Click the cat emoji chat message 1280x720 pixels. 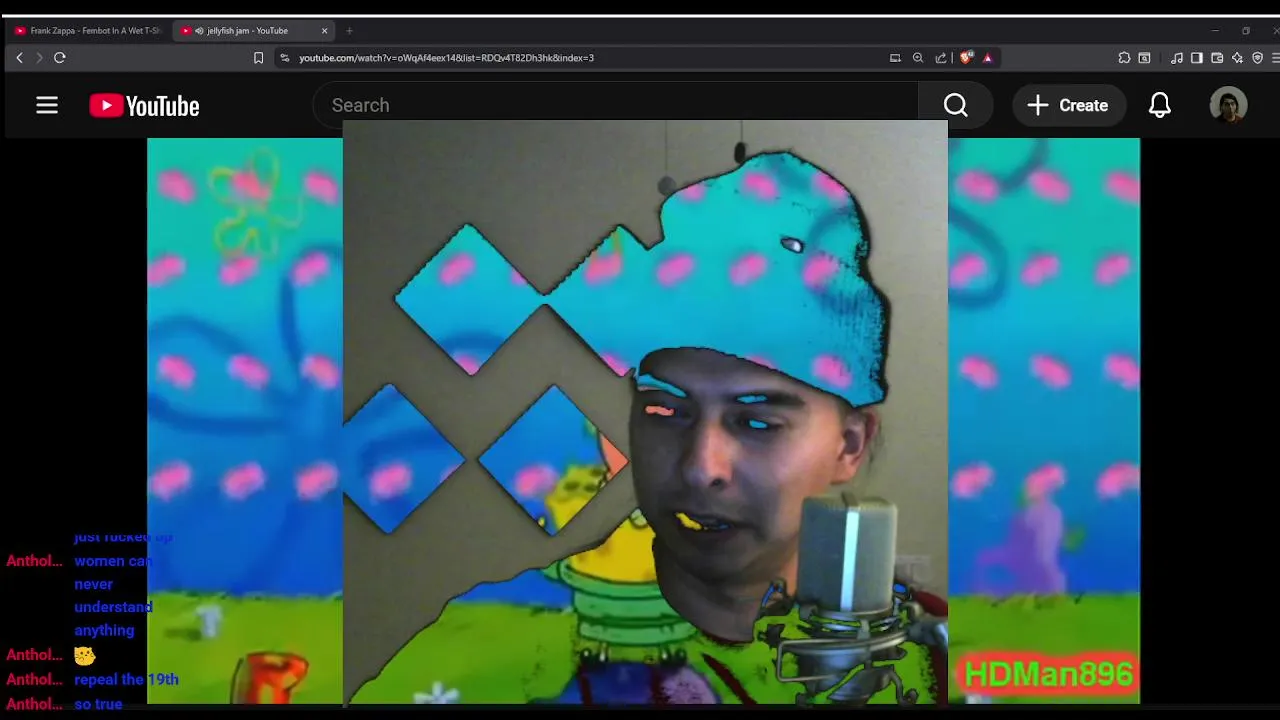pyautogui.click(x=85, y=656)
